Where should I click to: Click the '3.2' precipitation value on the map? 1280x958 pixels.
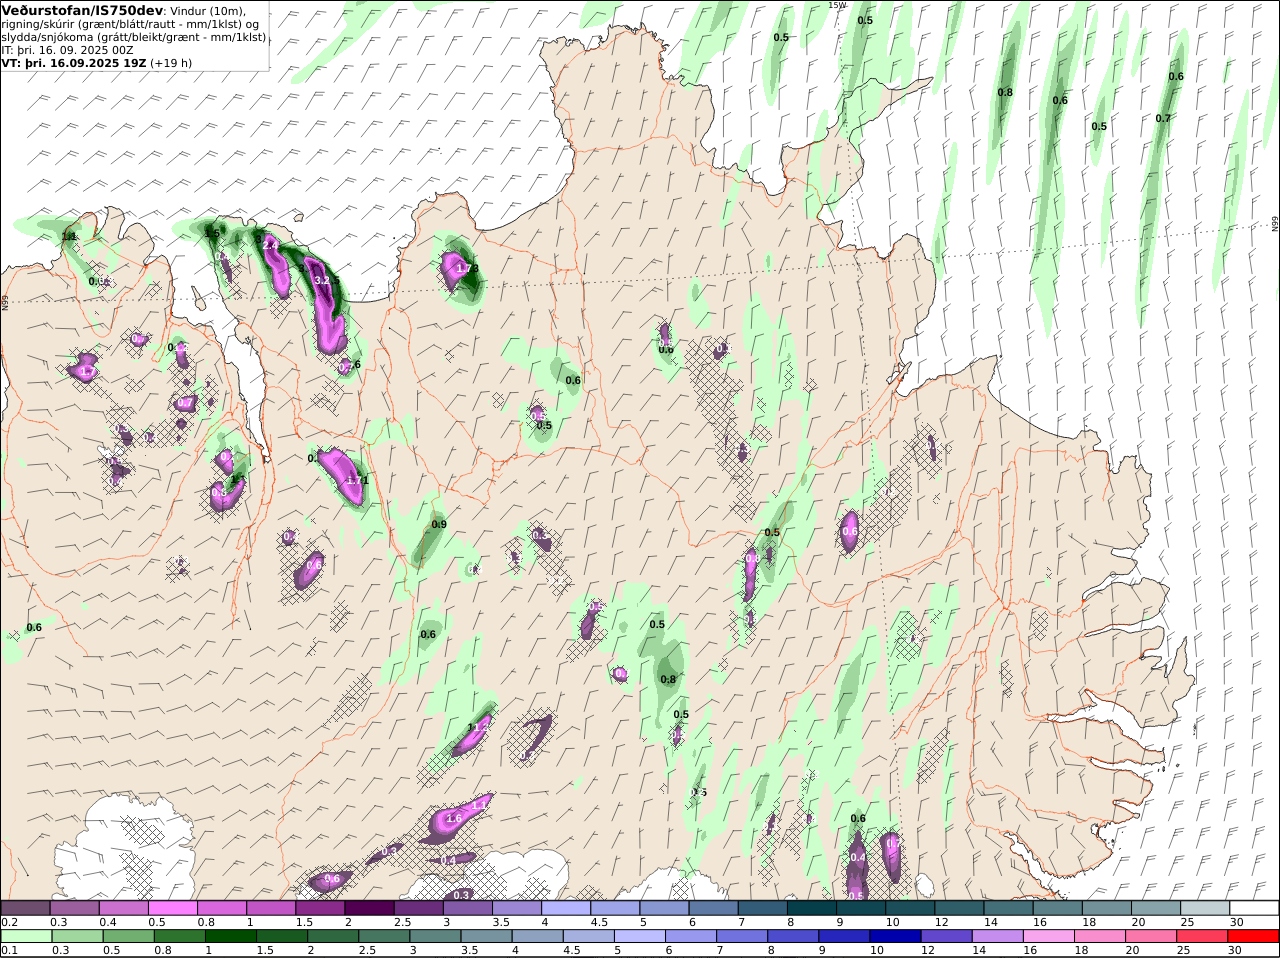click(x=322, y=281)
